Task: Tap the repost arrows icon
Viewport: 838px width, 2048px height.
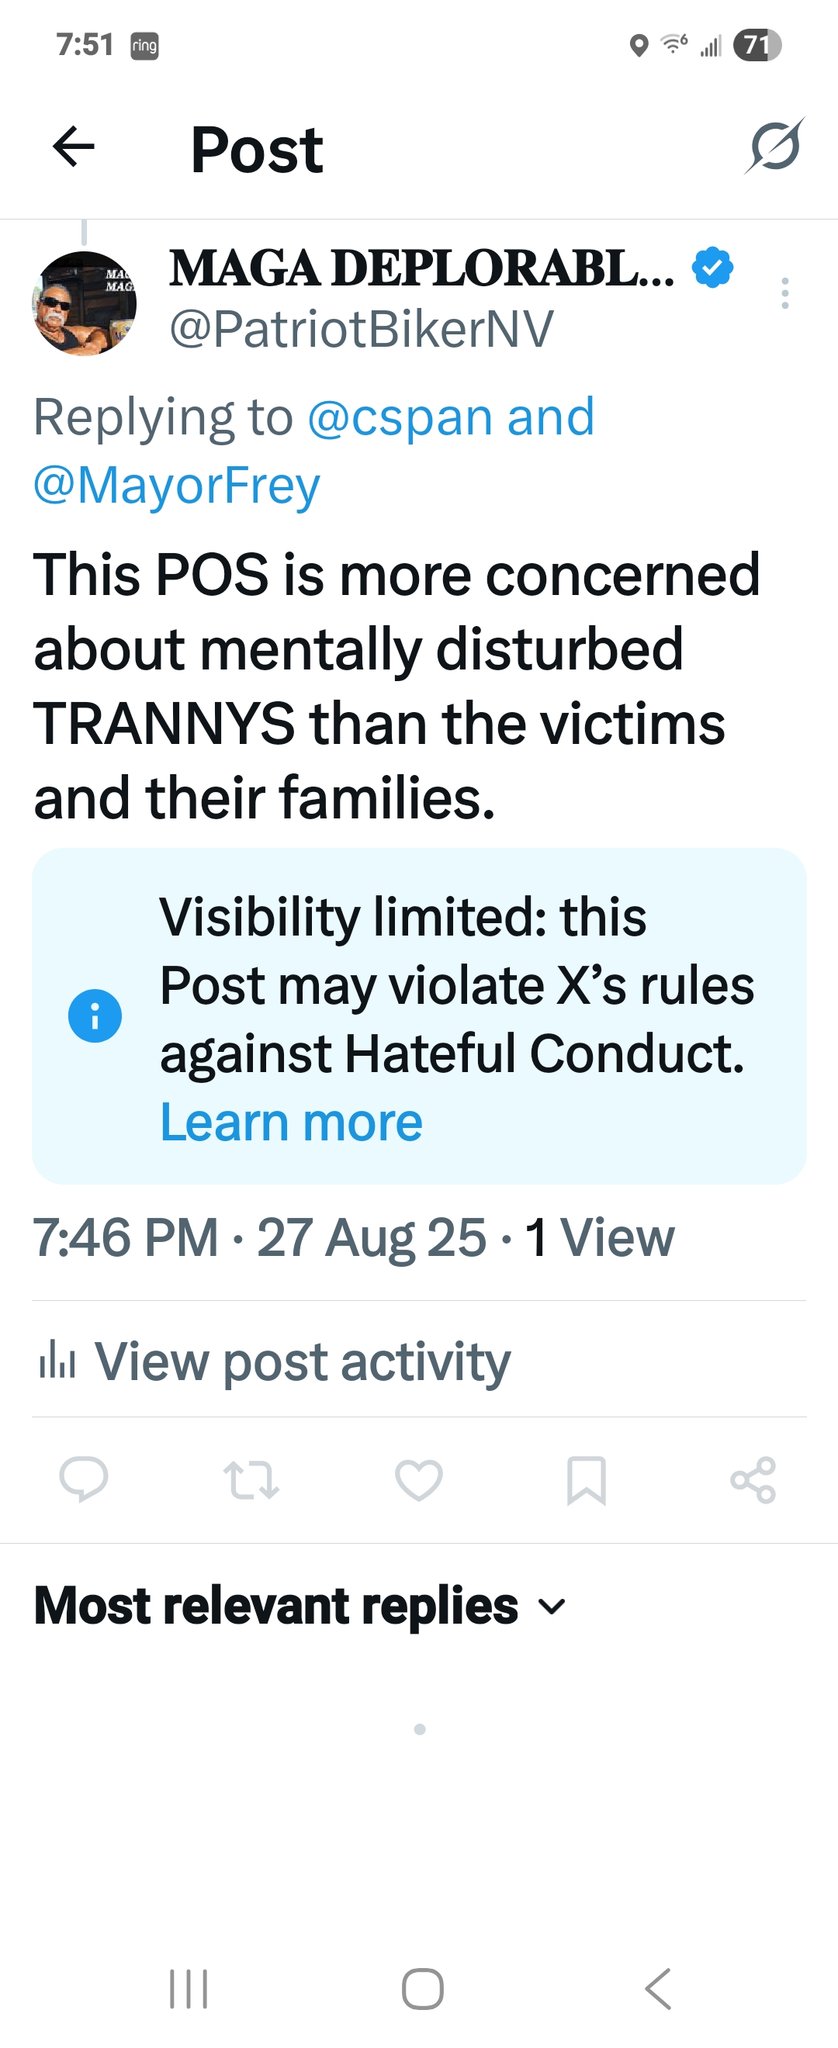Action: (x=251, y=1480)
